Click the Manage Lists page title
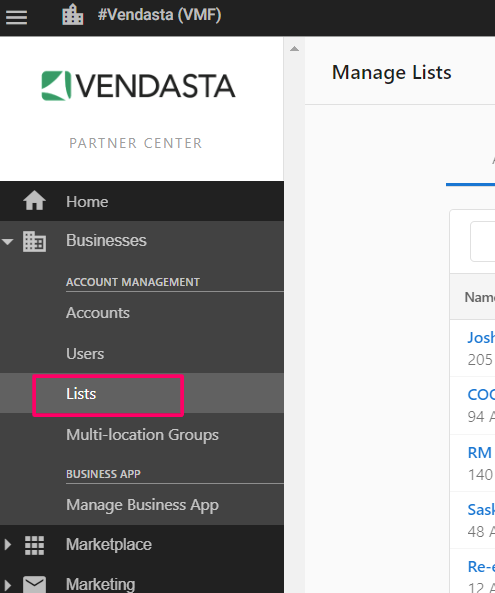495x593 pixels. point(391,72)
